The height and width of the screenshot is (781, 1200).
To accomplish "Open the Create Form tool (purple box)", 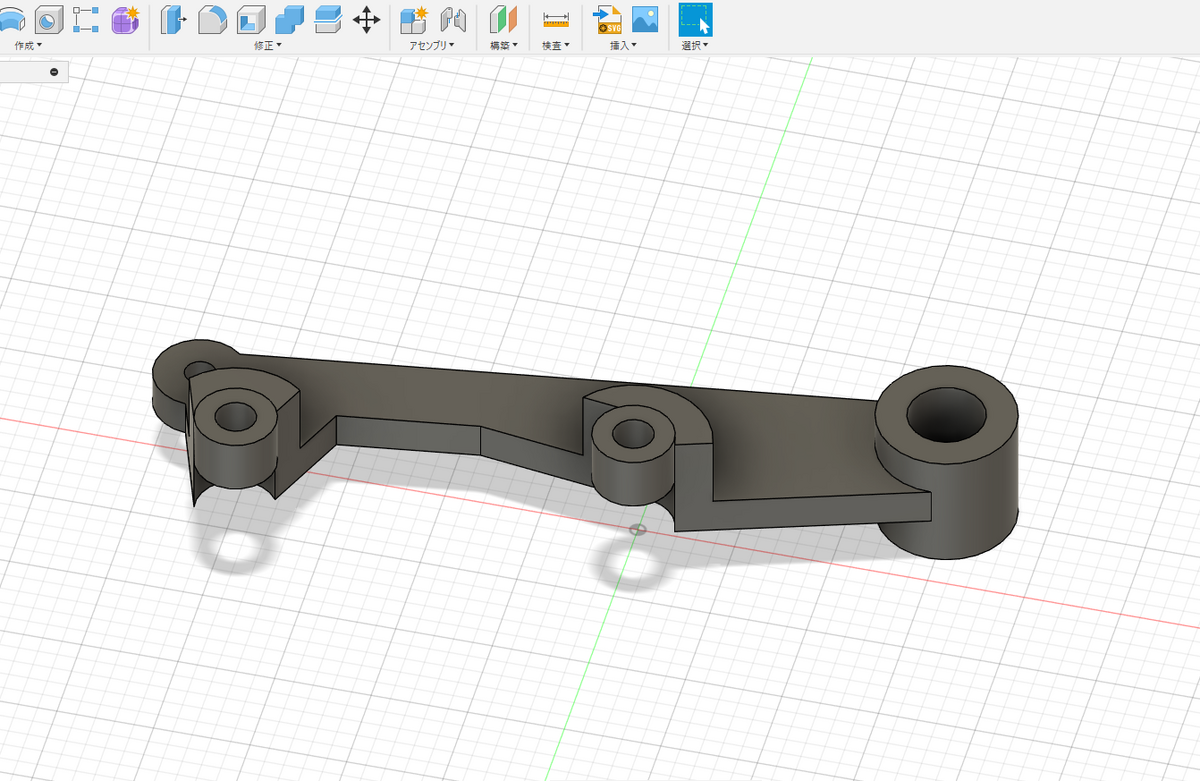I will coord(126,19).
